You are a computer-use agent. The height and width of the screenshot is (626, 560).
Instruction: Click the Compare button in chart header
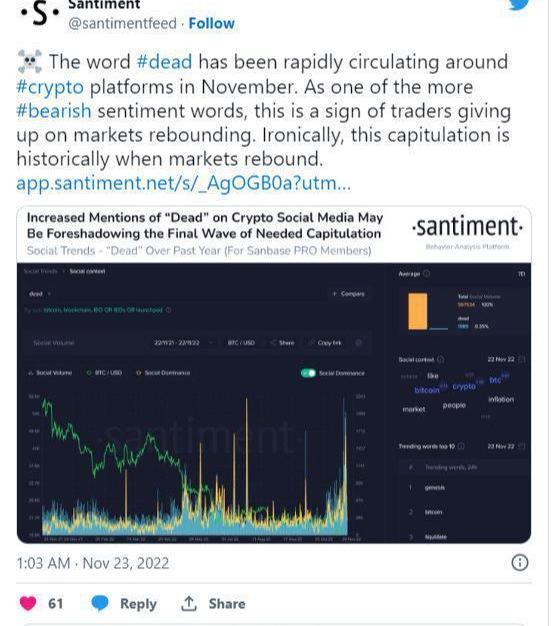tap(348, 294)
